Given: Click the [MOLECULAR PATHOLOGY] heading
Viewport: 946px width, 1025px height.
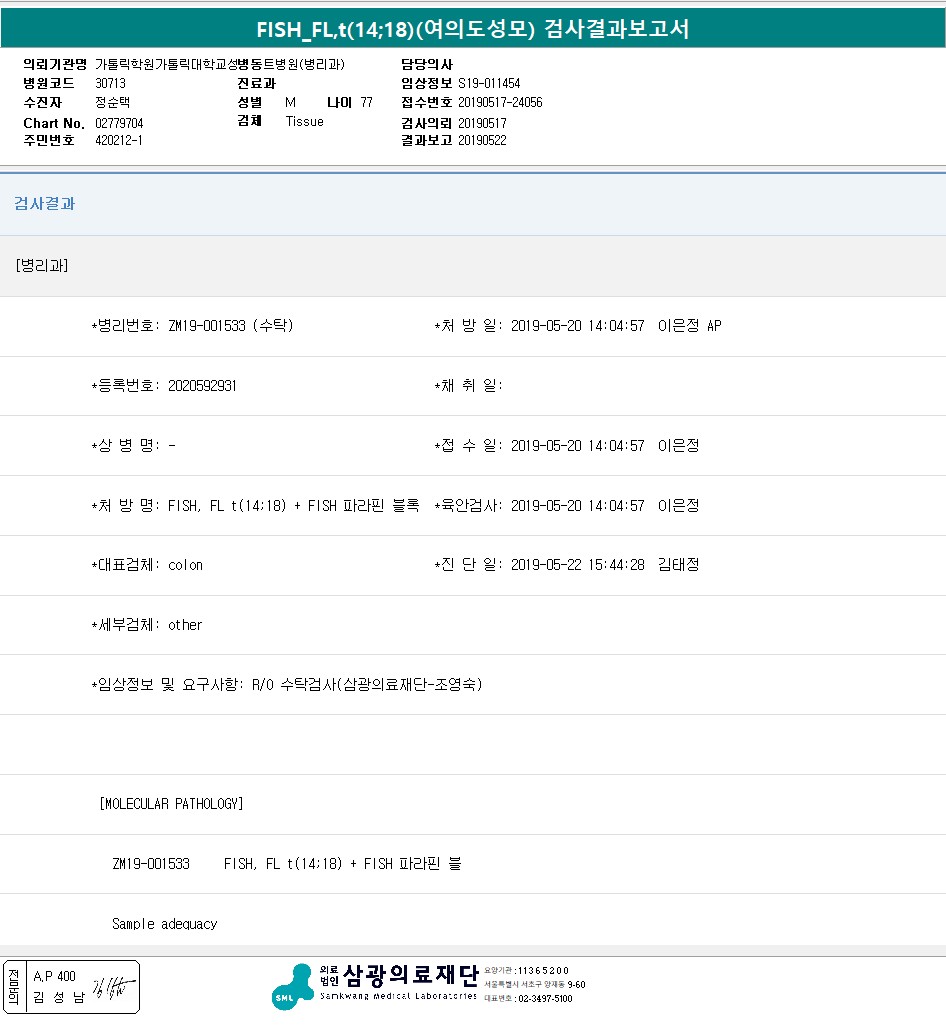Looking at the screenshot, I should [171, 804].
